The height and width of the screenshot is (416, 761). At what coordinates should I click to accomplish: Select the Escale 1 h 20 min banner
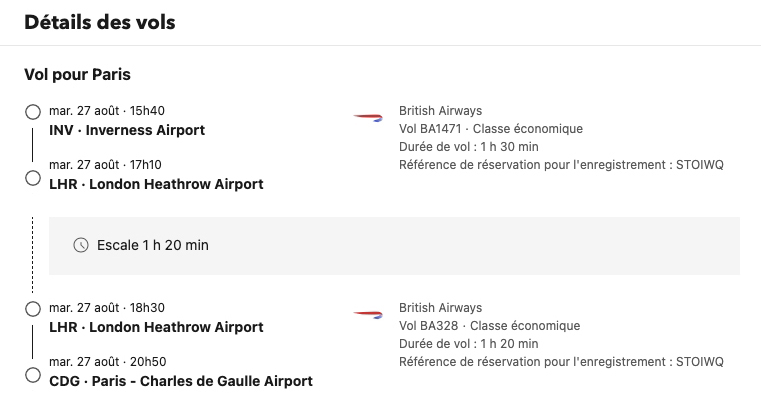[x=394, y=246]
